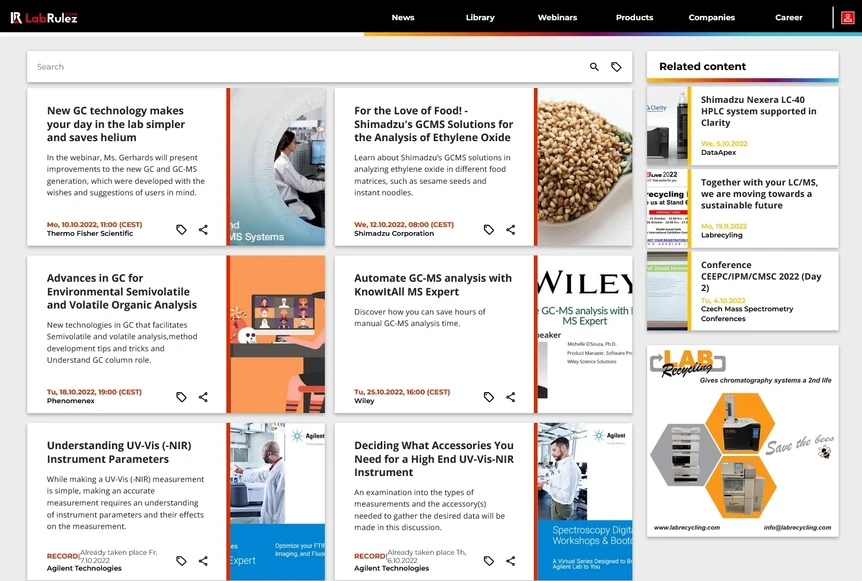Click 'Thermo Fisher Scientific' company name
862x581 pixels.
click(x=90, y=233)
